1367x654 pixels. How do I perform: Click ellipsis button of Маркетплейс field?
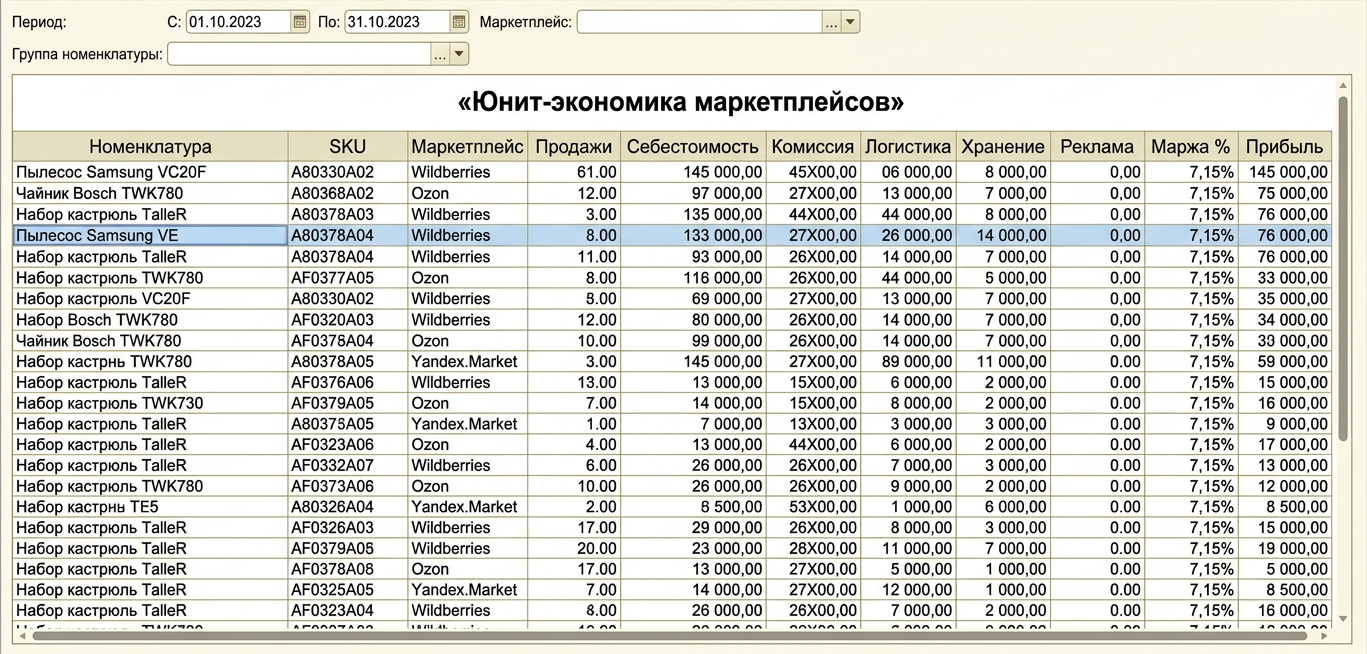(831, 22)
